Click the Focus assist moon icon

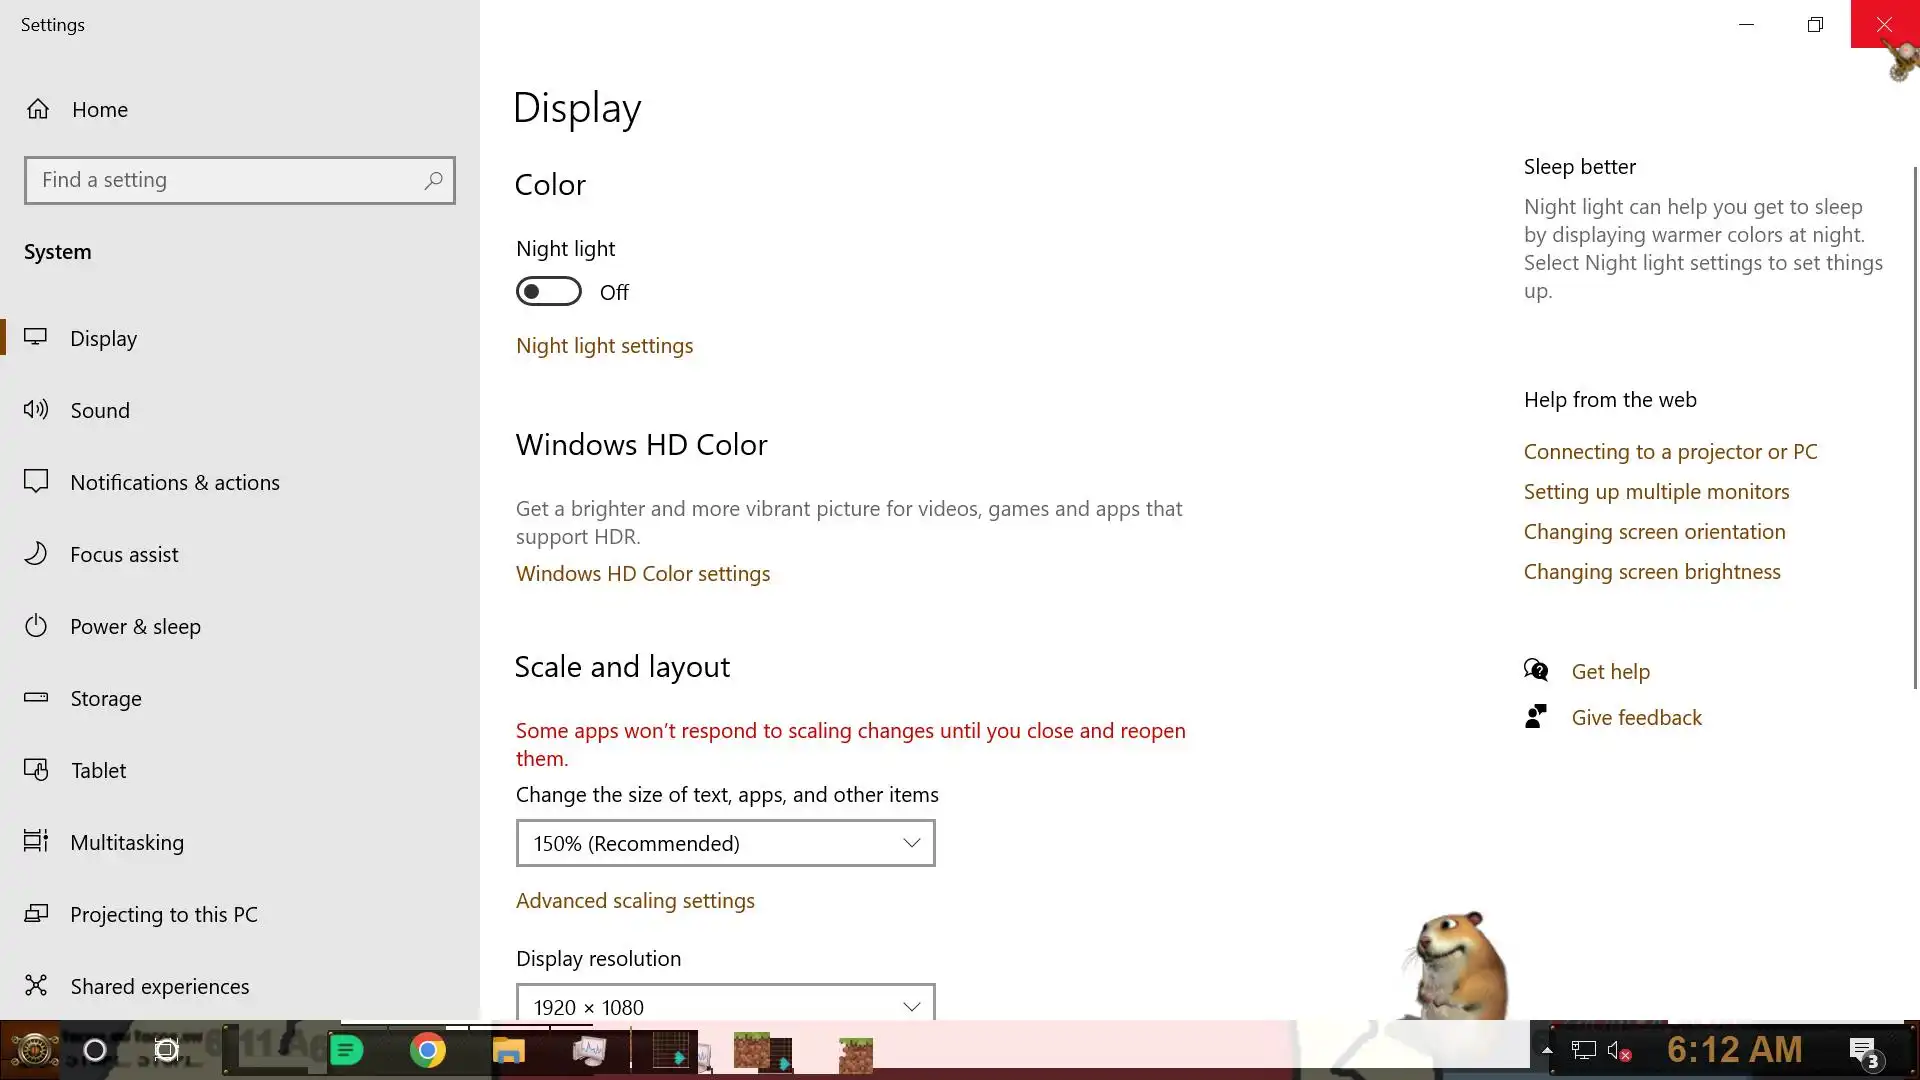click(36, 554)
